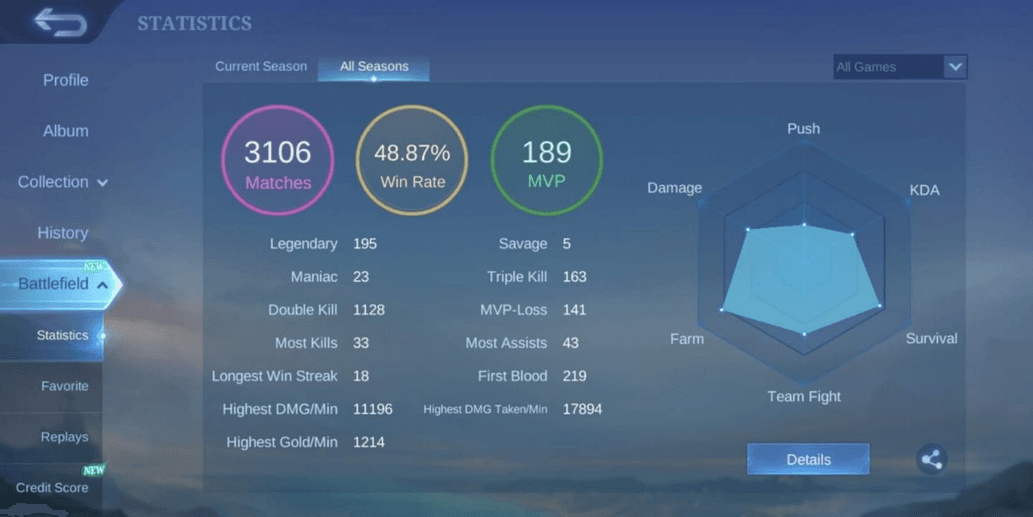This screenshot has width=1033, height=517.
Task: Click the MVP-Loss value 141
Action: 574,310
